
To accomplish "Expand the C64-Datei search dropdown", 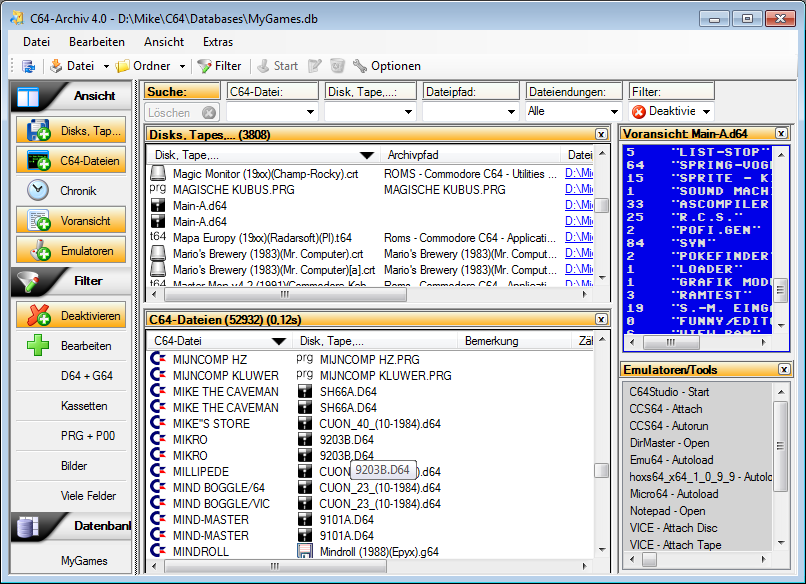I will point(310,112).
